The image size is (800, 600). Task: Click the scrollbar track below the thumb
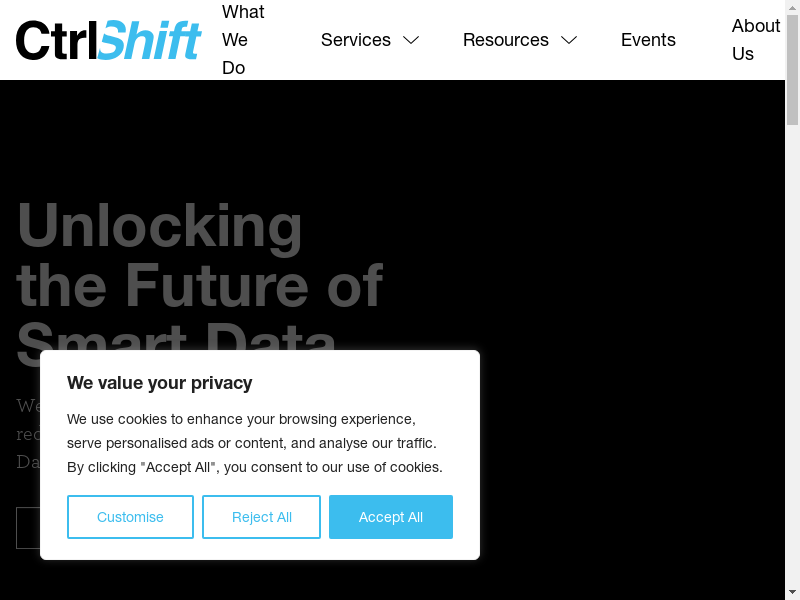(792, 350)
